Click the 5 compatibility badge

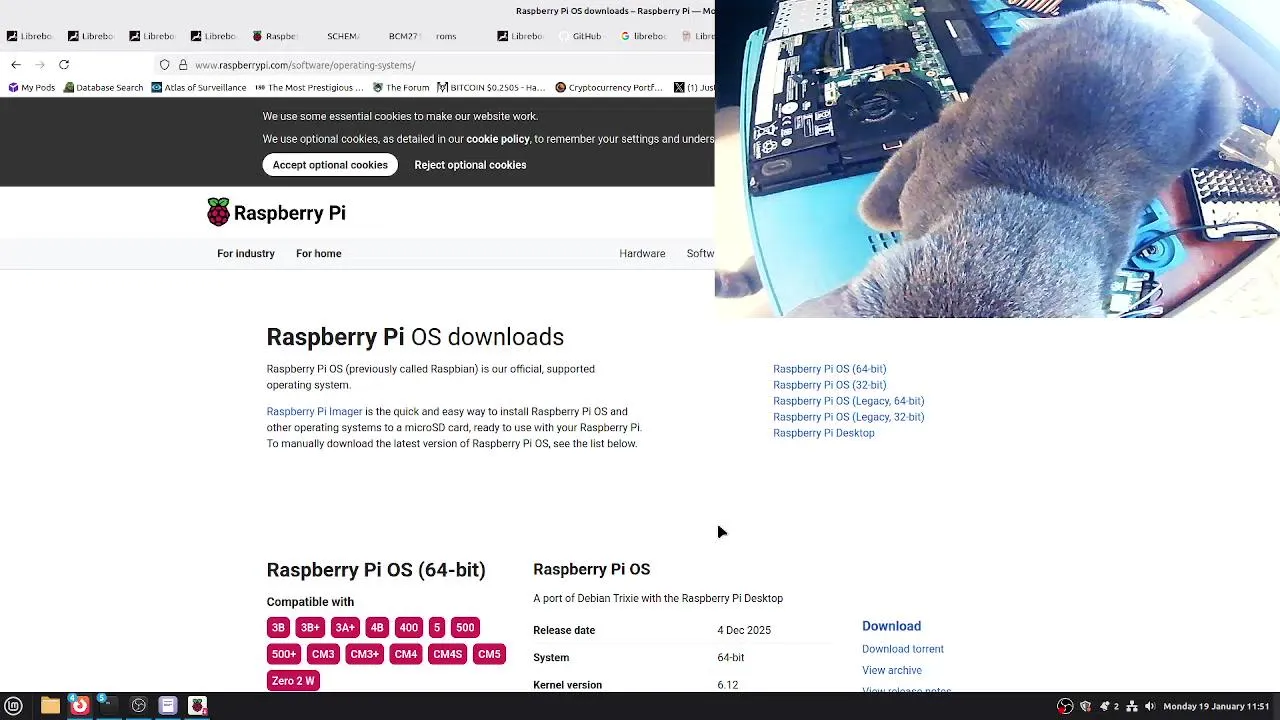436,627
